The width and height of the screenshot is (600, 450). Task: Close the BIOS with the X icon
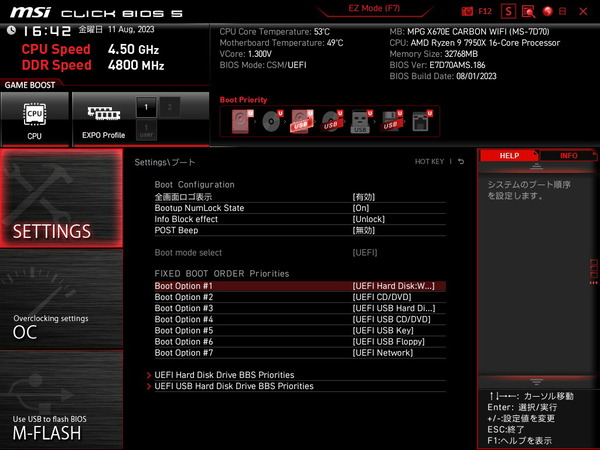(x=583, y=11)
